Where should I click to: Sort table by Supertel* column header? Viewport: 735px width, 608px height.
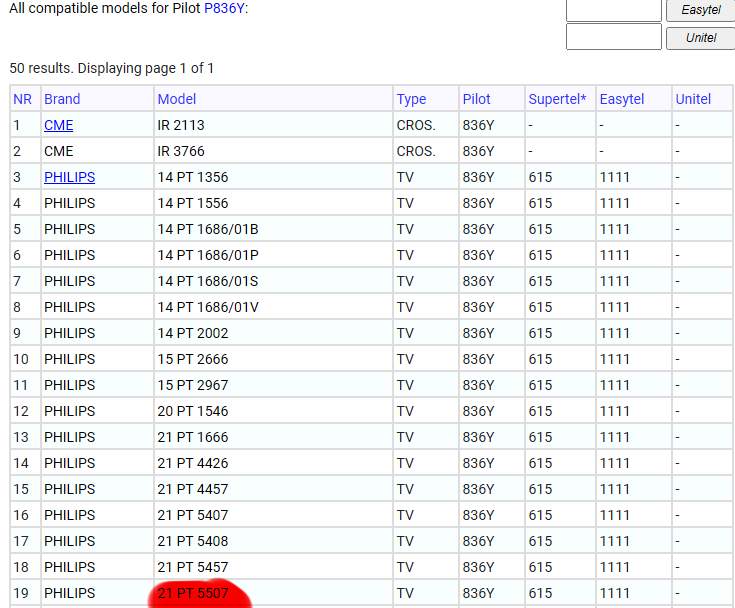557,99
